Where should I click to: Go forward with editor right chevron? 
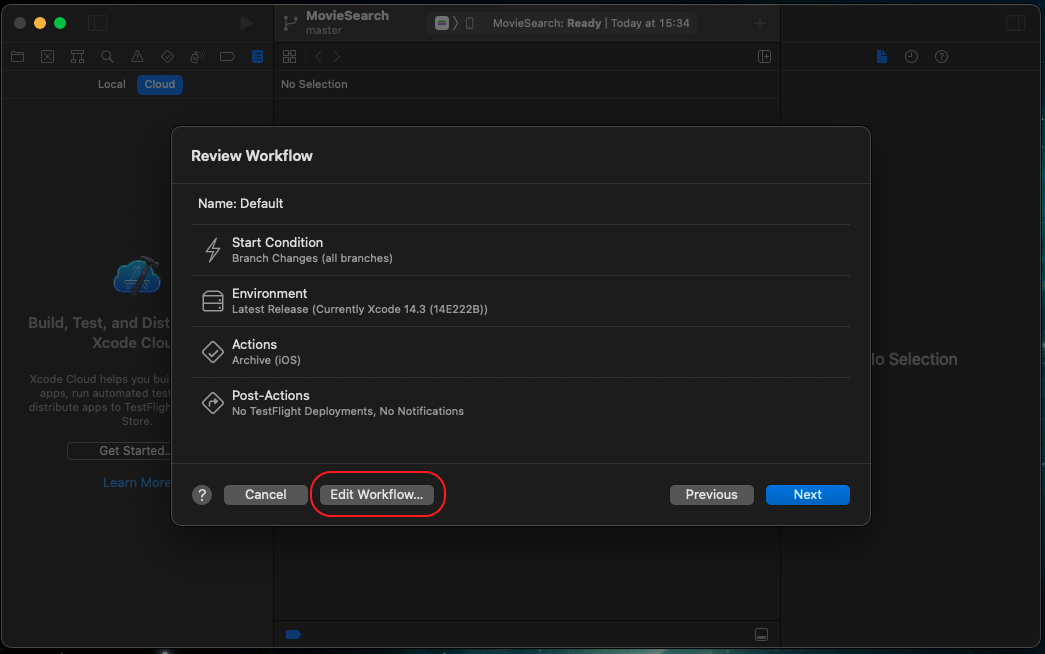pos(337,57)
